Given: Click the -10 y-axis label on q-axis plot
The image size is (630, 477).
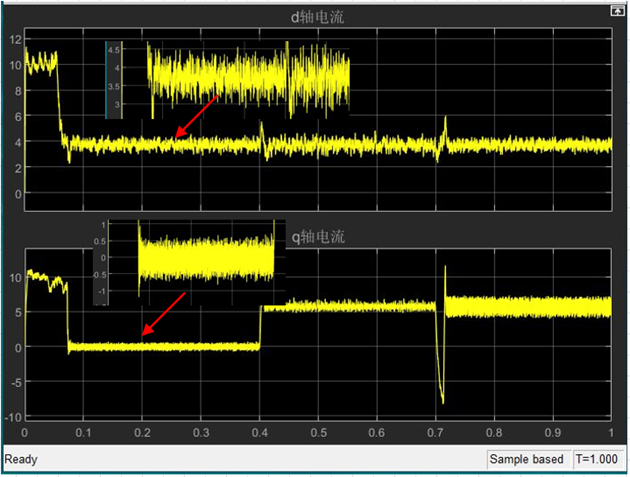Looking at the screenshot, I should pos(13,418).
